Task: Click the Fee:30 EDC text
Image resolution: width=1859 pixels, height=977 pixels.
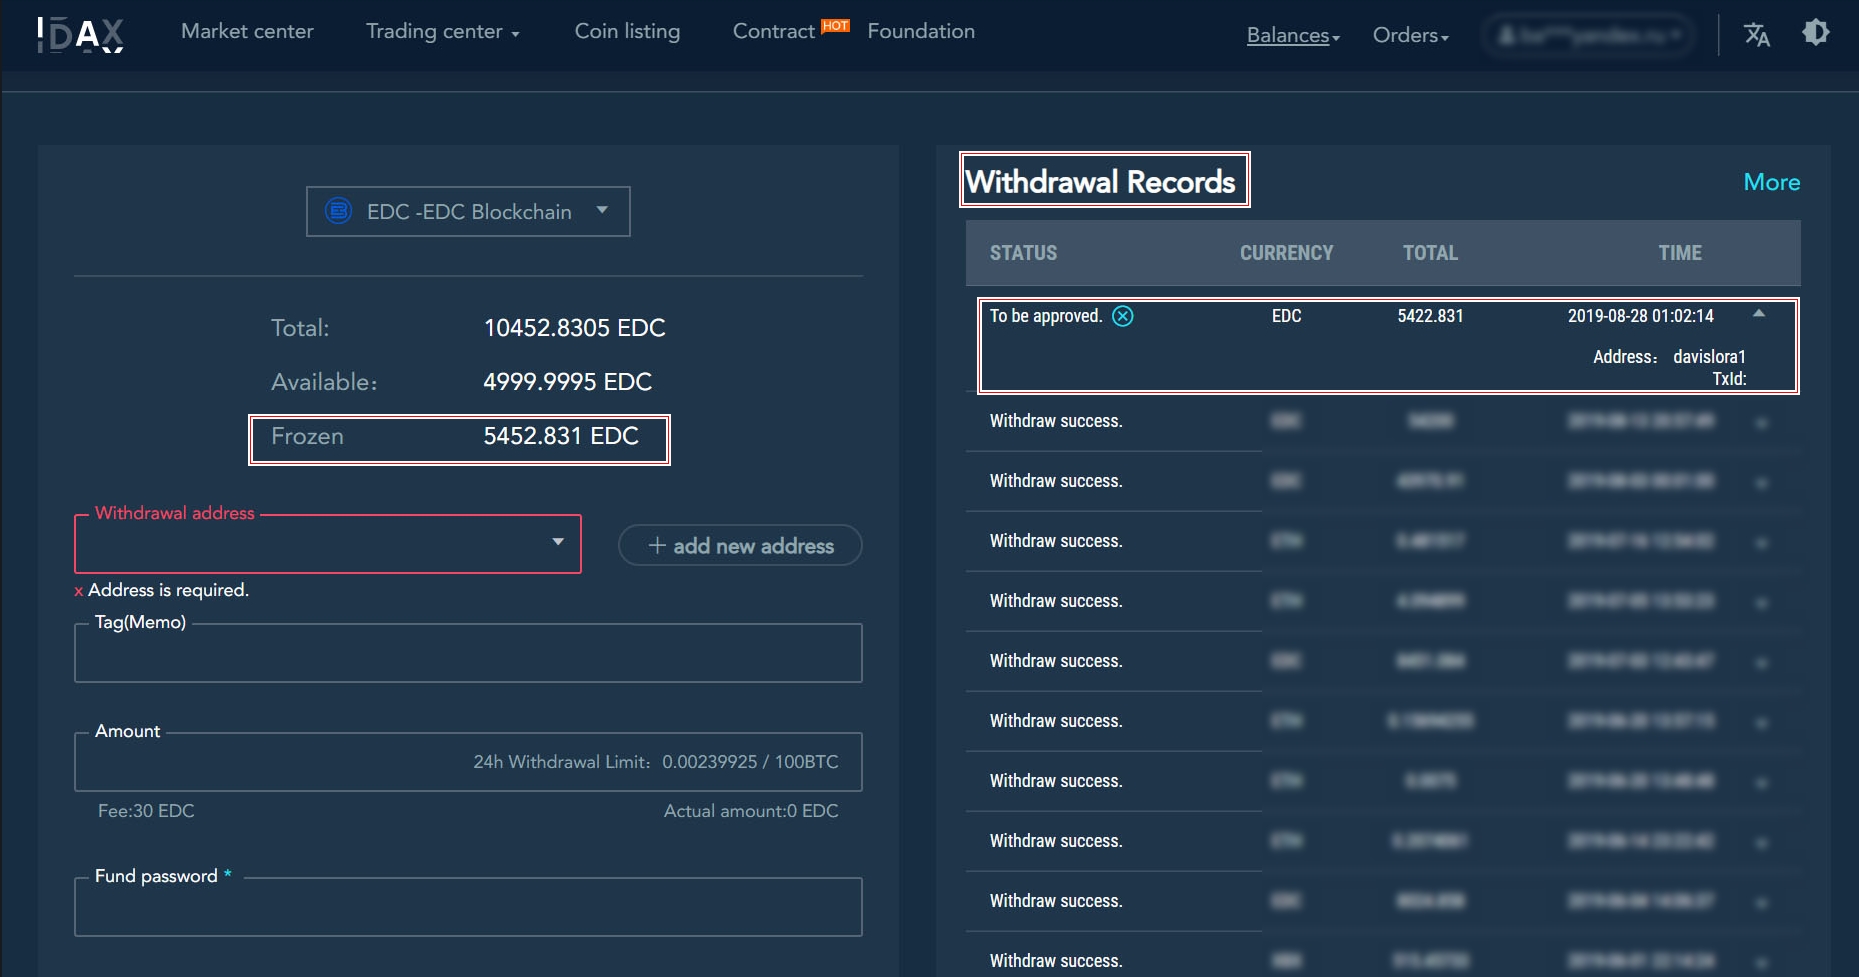Action: [146, 811]
